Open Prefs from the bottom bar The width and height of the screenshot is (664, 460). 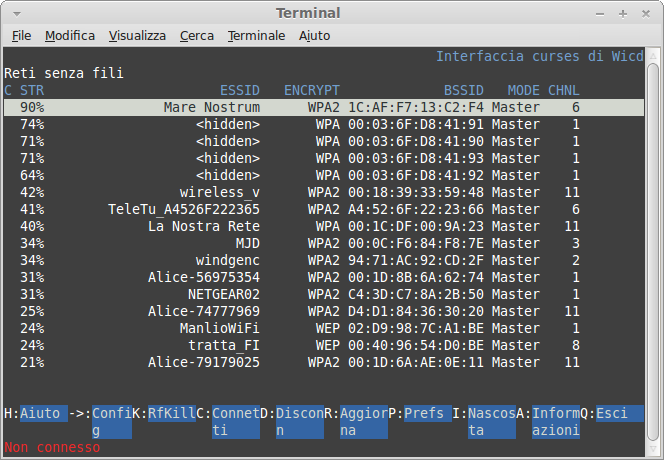pos(424,413)
